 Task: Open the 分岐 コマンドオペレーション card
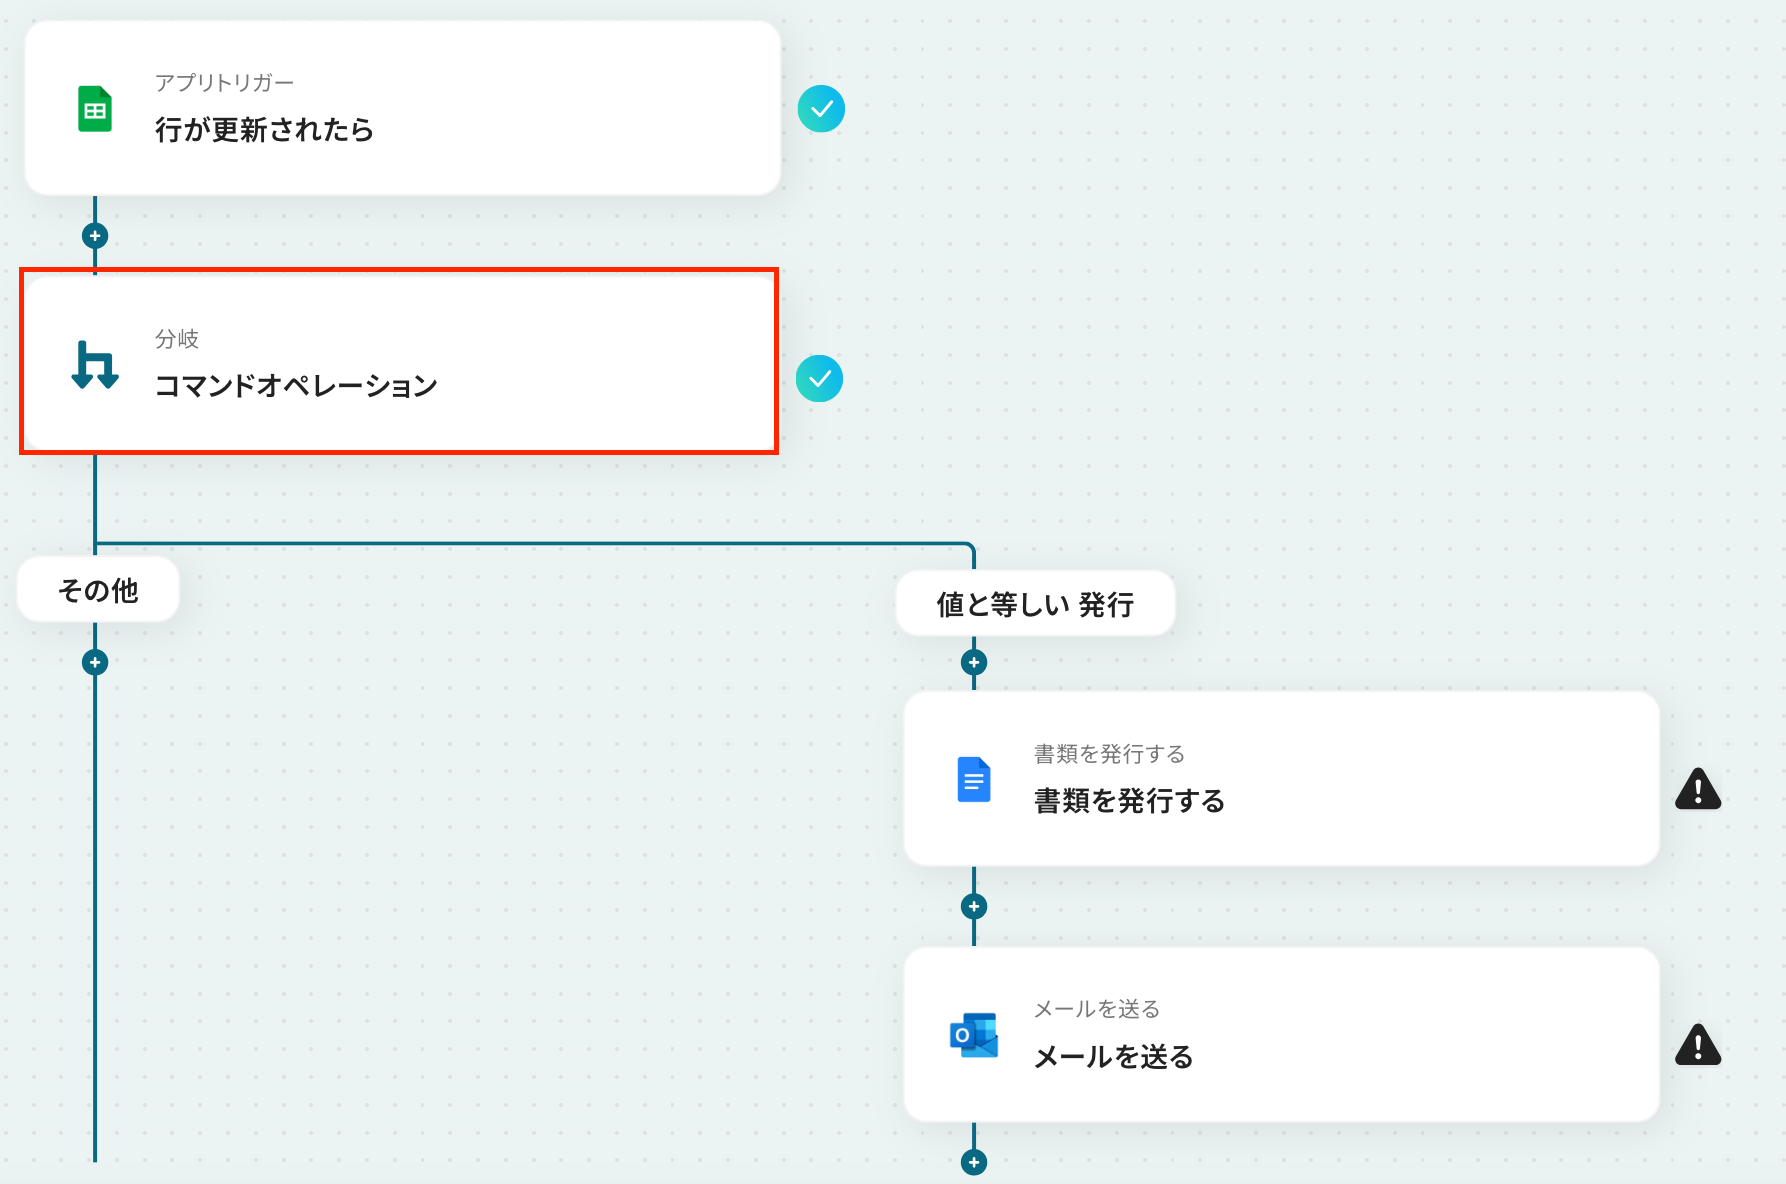tap(400, 362)
